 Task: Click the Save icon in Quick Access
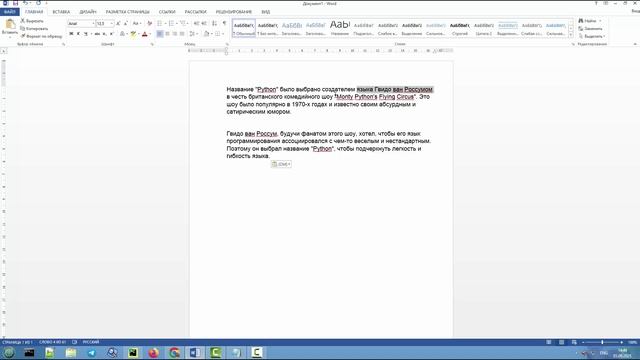[x=16, y=3]
